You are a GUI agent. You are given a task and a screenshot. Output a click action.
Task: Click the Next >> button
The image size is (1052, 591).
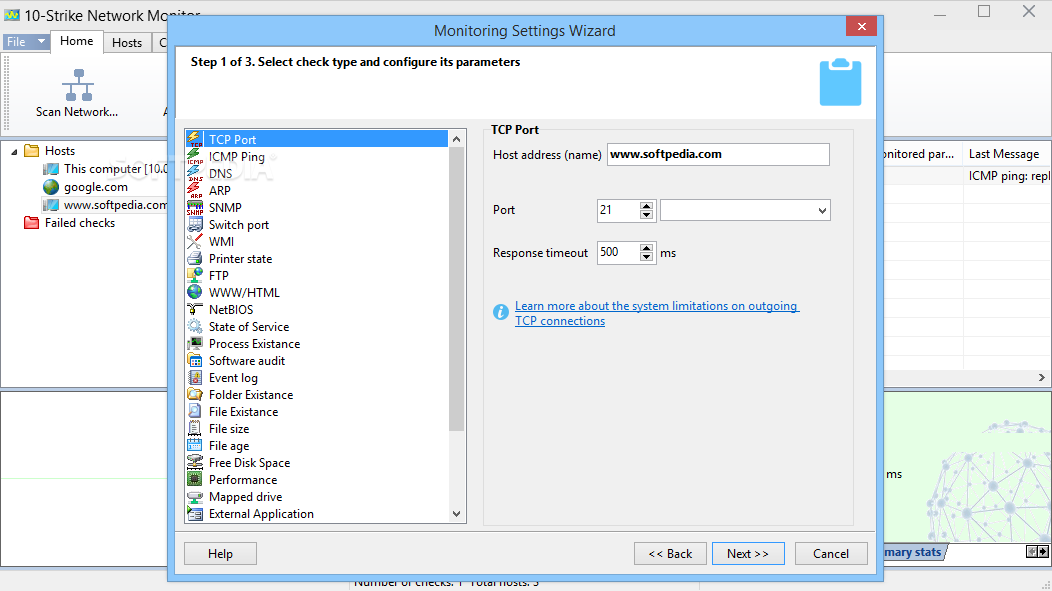coord(748,553)
